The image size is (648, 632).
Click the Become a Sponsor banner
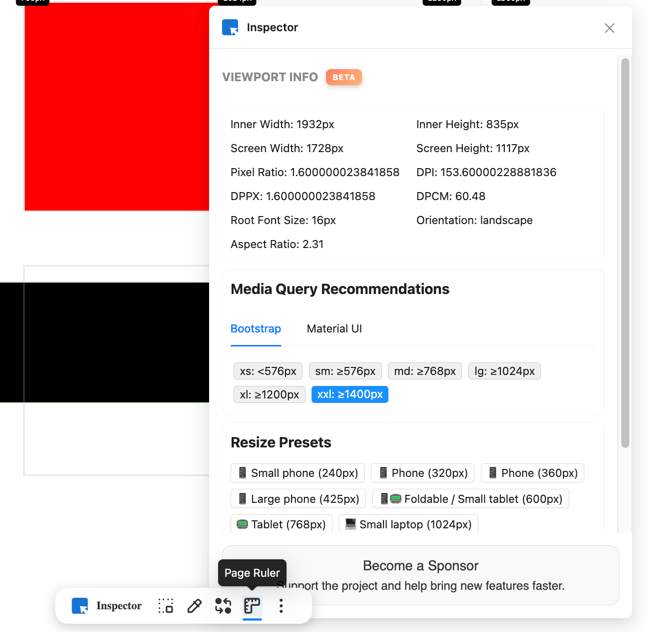coord(420,575)
